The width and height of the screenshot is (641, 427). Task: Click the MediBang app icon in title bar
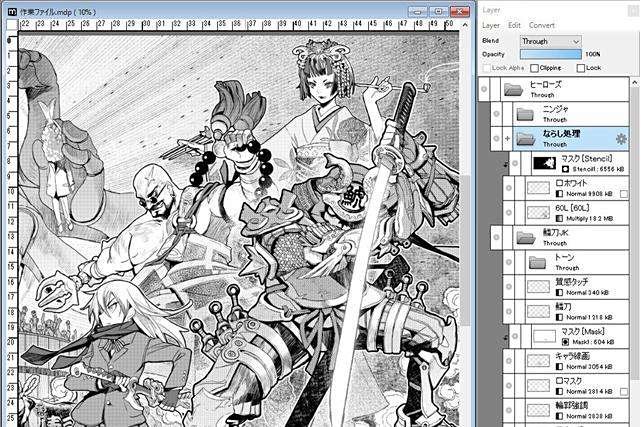click(x=12, y=12)
